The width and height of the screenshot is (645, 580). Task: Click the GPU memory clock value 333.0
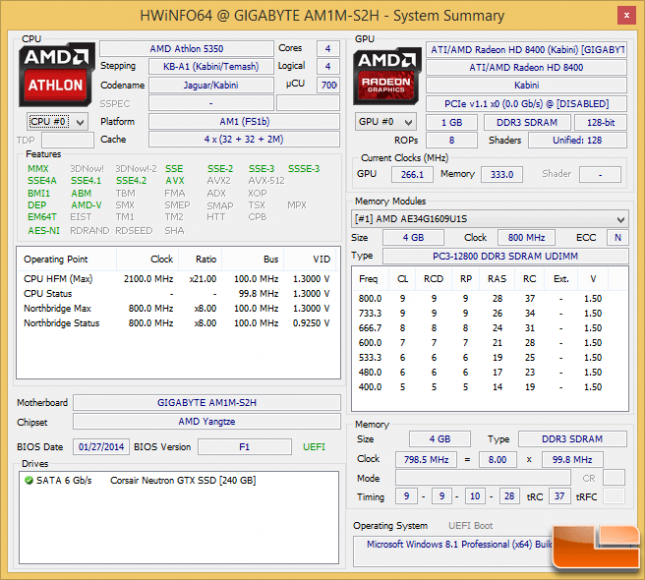point(502,174)
